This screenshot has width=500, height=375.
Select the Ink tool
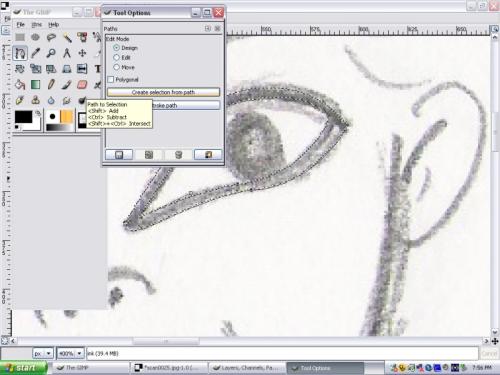pos(20,100)
